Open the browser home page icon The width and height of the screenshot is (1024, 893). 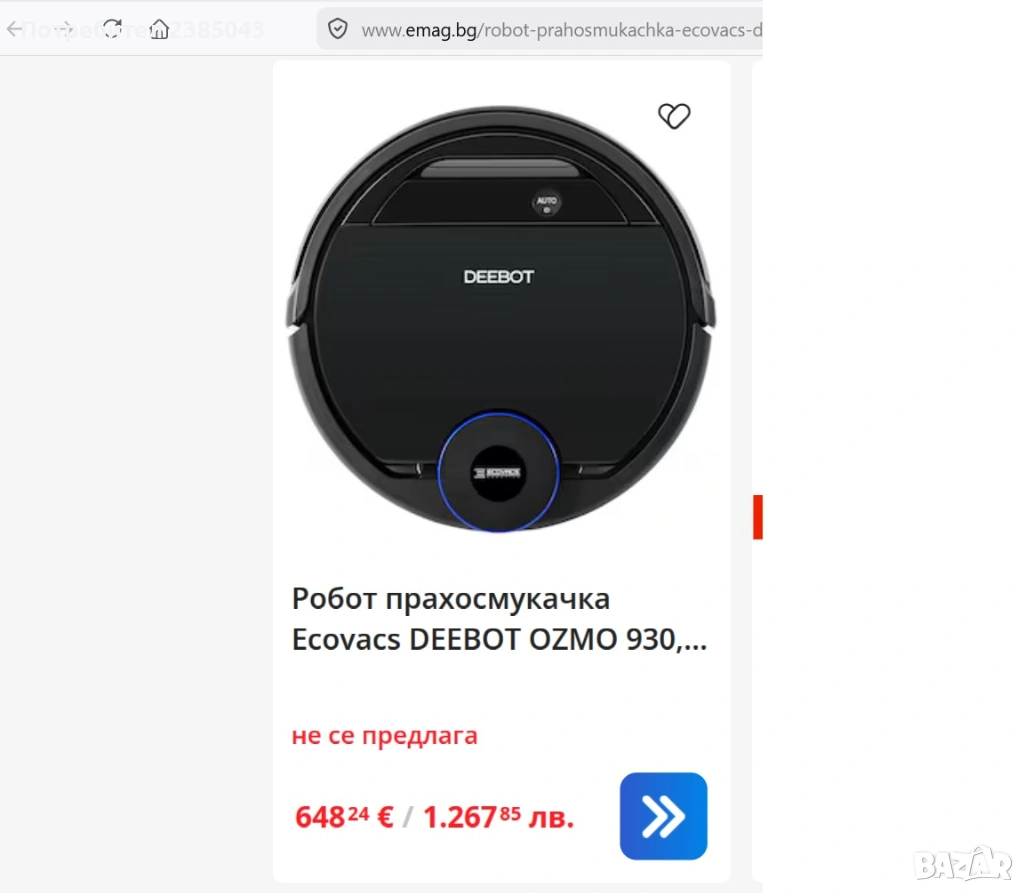click(159, 29)
